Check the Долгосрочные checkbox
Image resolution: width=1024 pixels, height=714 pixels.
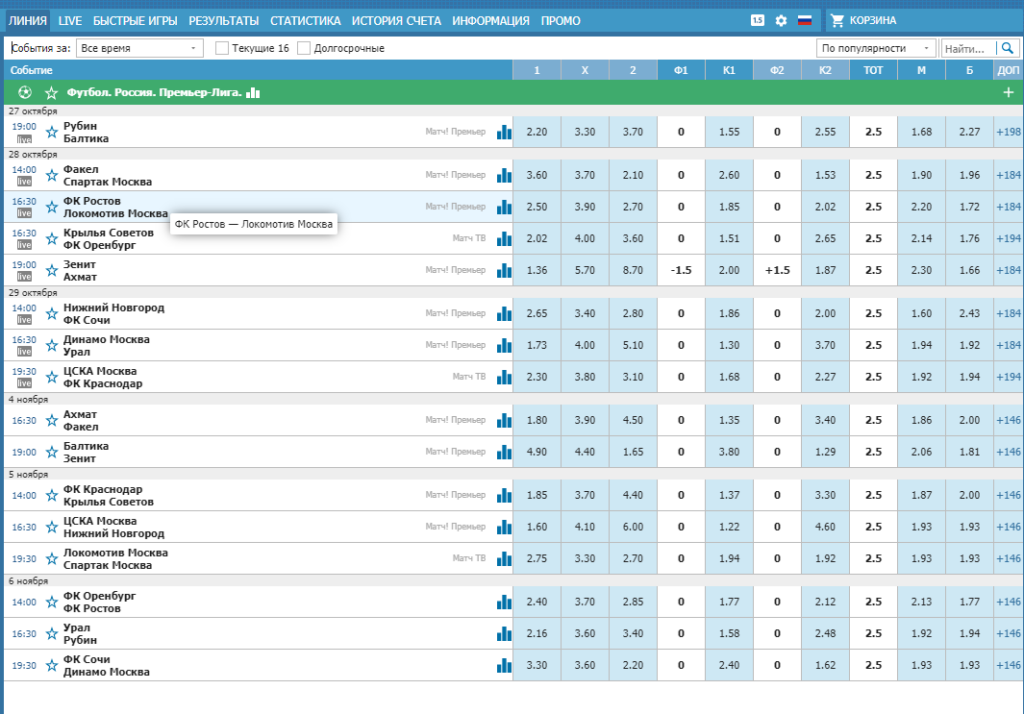[x=304, y=48]
